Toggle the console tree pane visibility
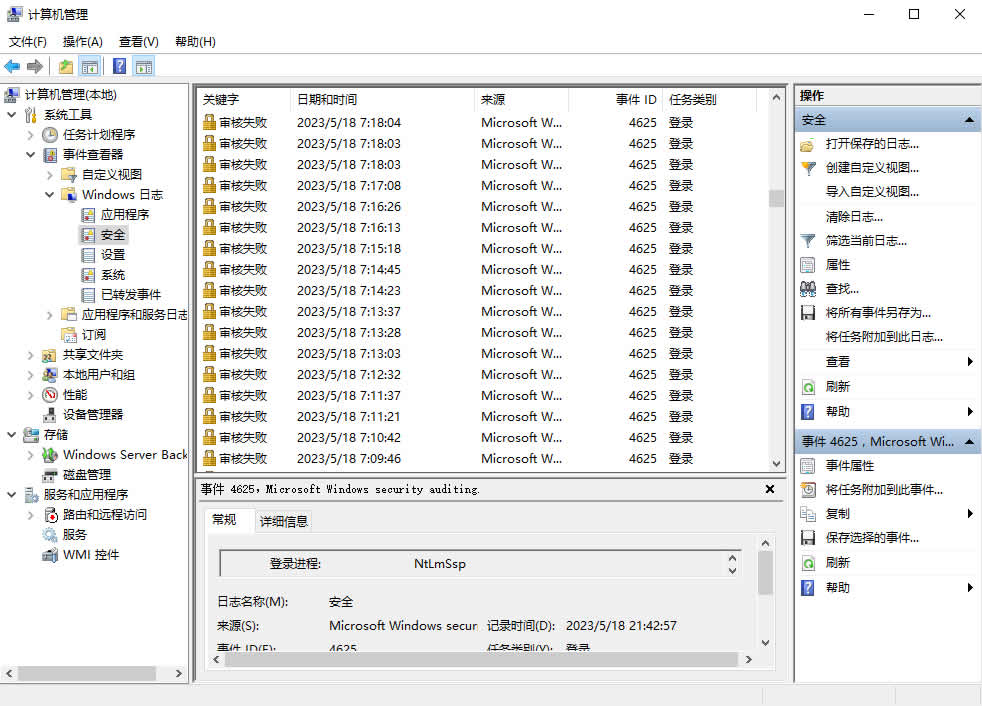The height and width of the screenshot is (706, 982). coord(90,66)
